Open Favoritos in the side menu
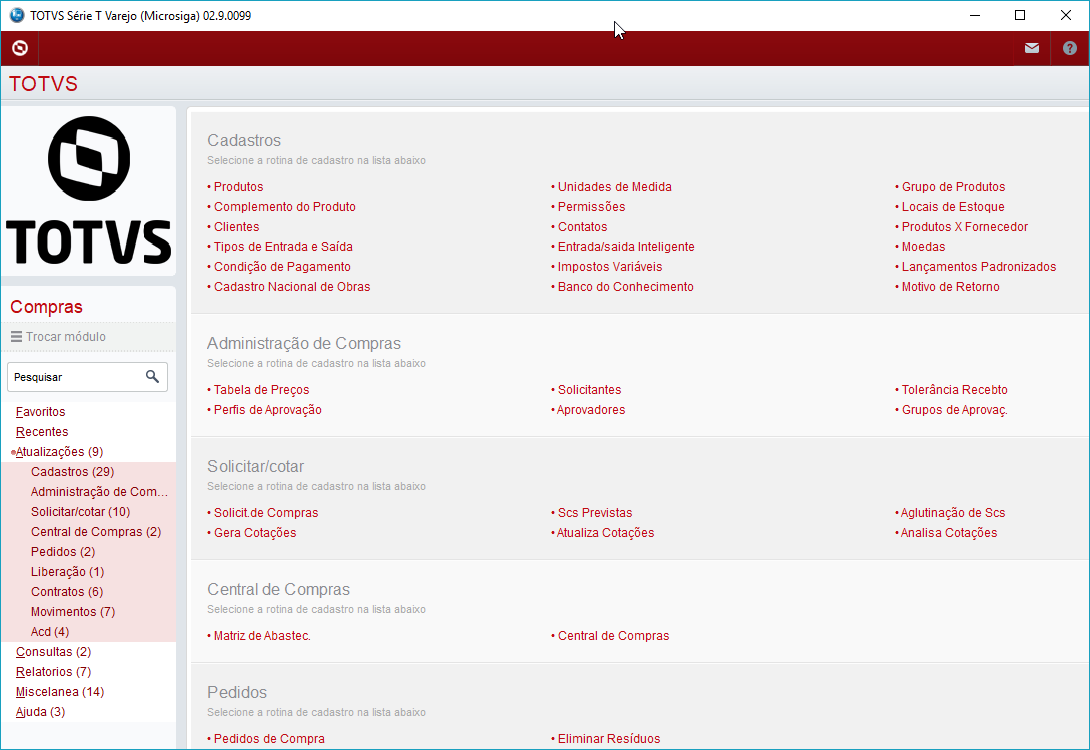Screen dimensions: 1090x750 pos(40,411)
